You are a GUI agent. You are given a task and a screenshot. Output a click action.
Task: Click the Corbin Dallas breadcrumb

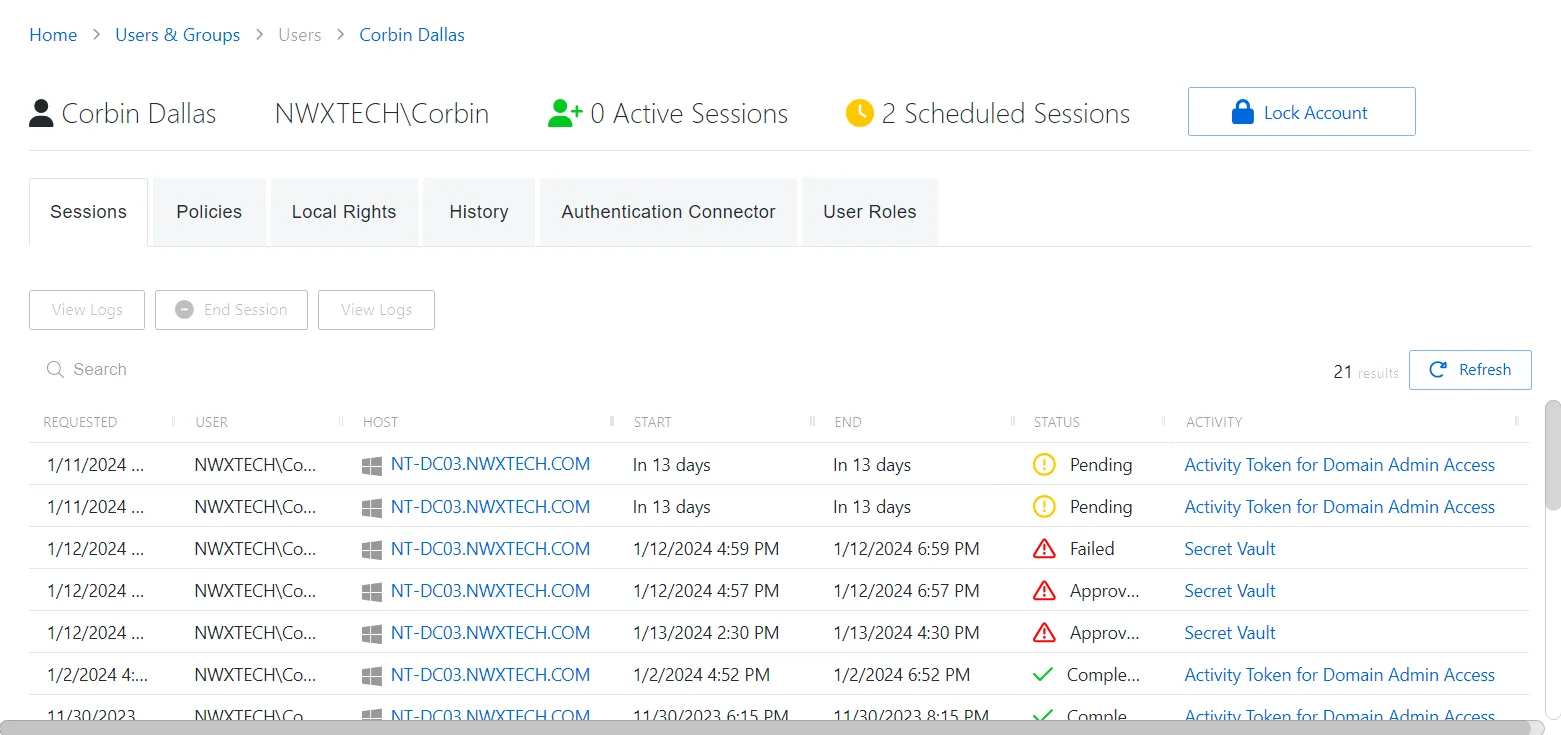coord(412,35)
